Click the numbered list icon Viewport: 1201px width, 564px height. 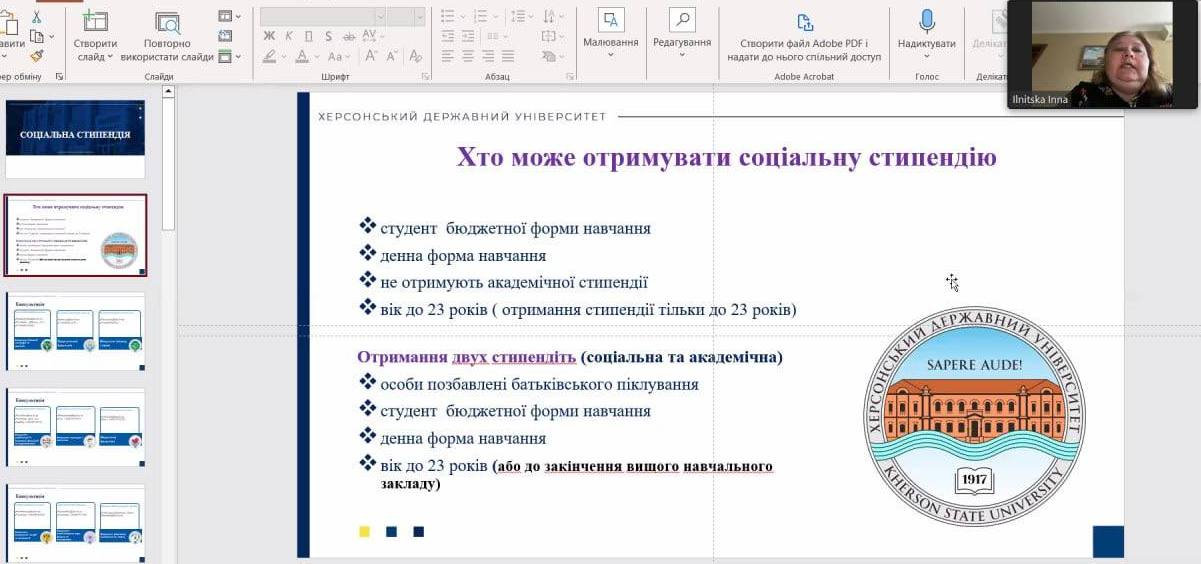(x=483, y=17)
